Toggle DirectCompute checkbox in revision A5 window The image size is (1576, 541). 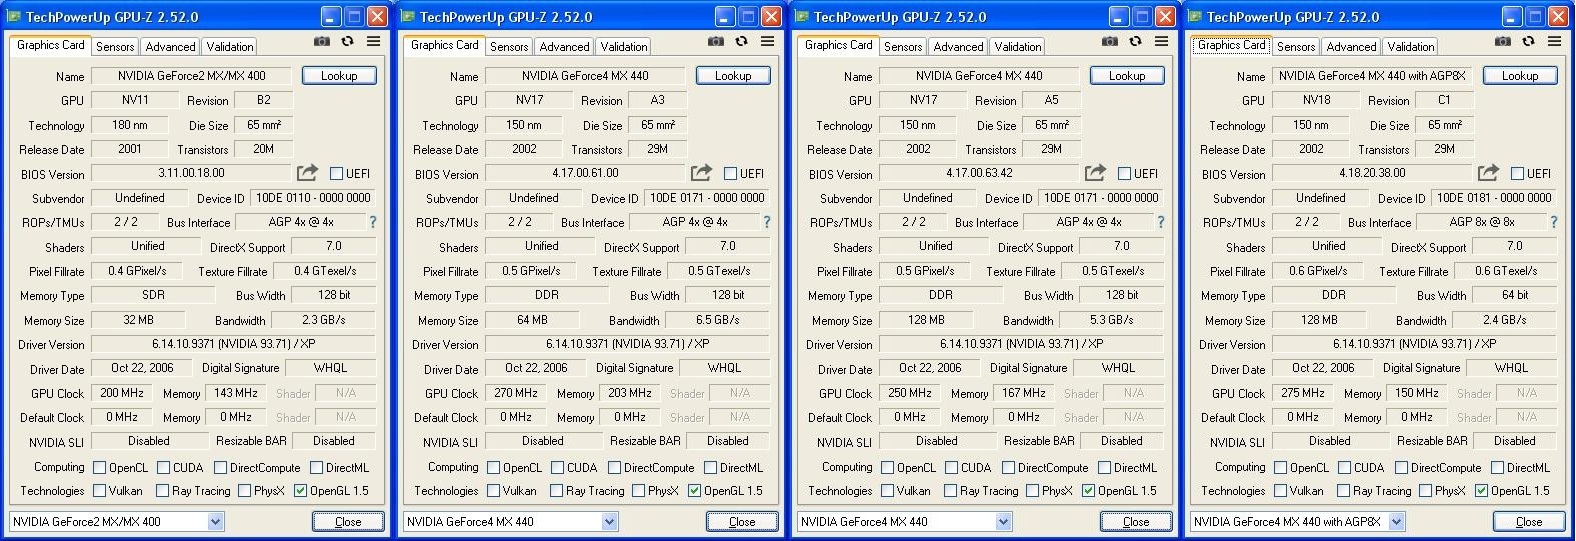[1008, 468]
